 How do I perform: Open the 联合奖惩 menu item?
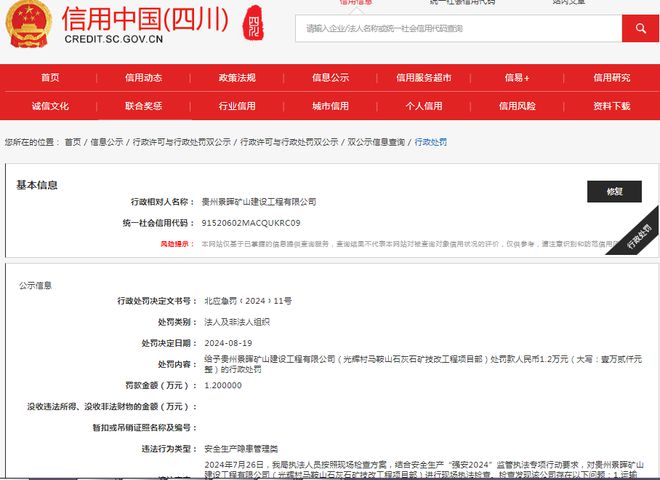[144, 106]
